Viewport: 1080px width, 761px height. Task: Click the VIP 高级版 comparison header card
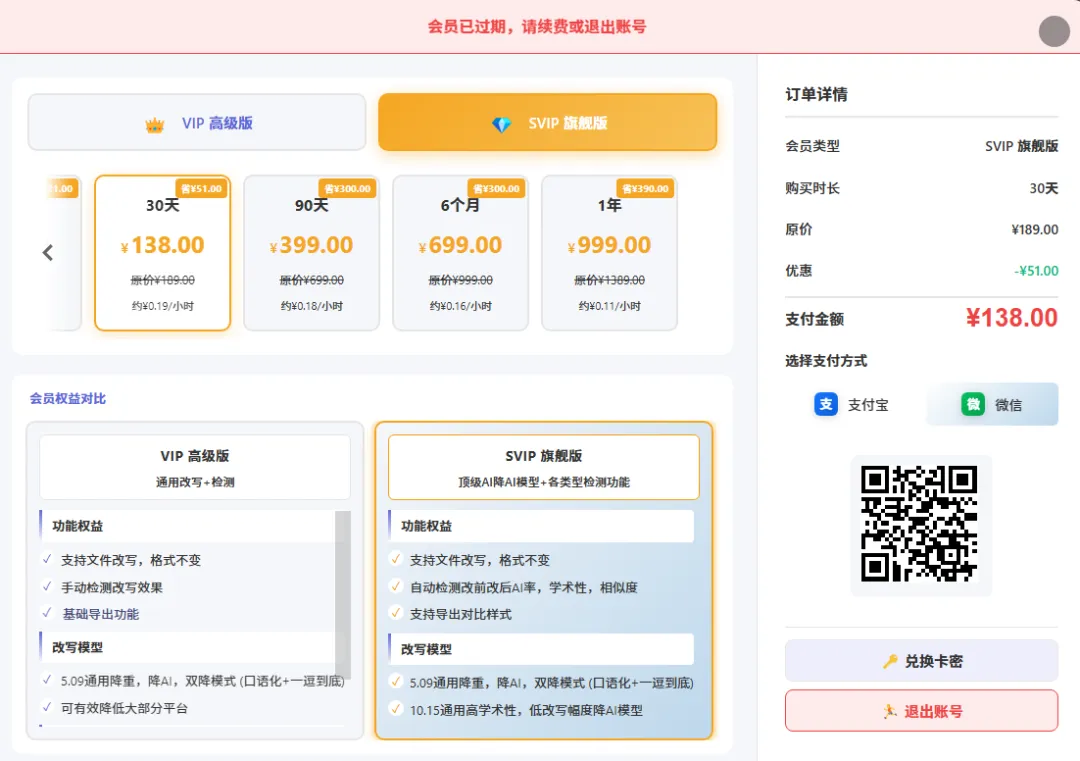195,467
